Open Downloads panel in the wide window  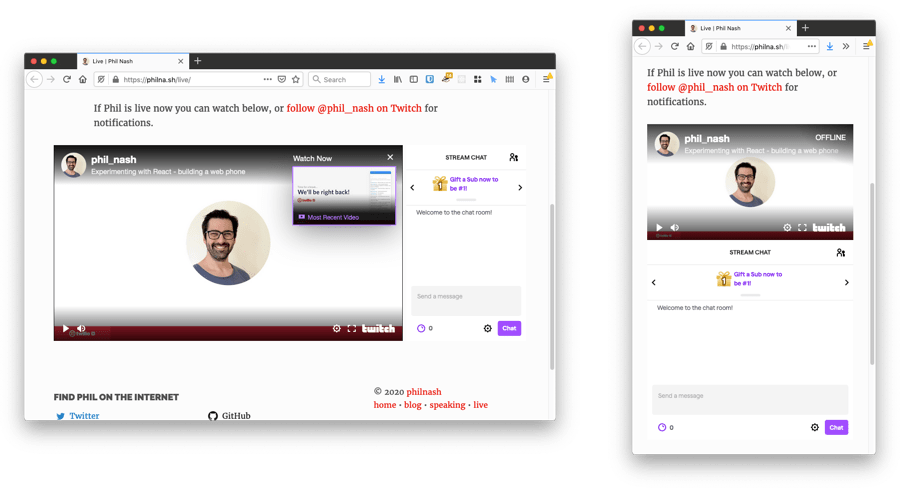(382, 79)
